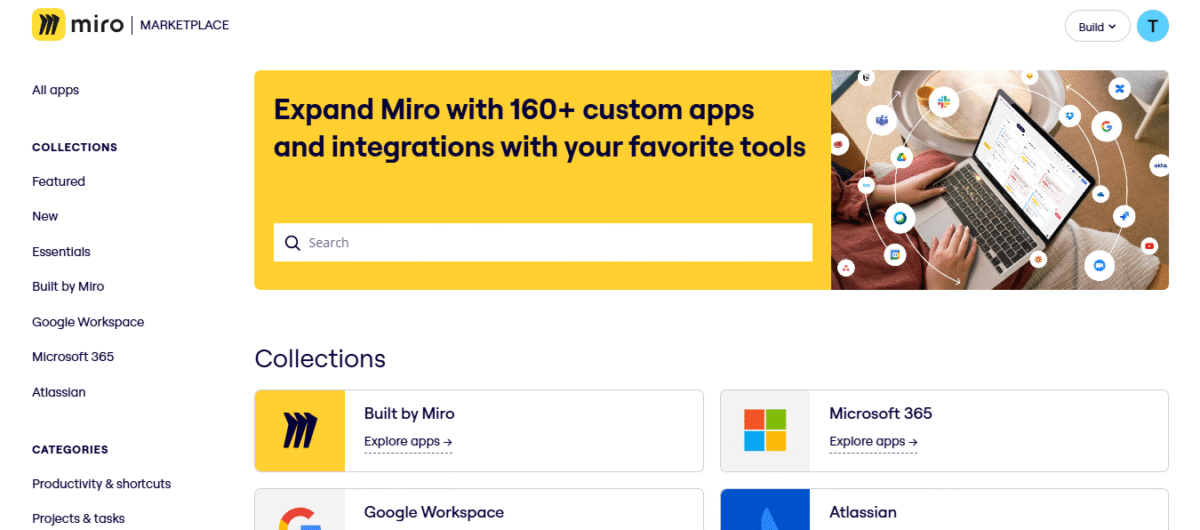
Task: Click the CATEGORIES sidebar heading
Action: pyautogui.click(x=70, y=450)
